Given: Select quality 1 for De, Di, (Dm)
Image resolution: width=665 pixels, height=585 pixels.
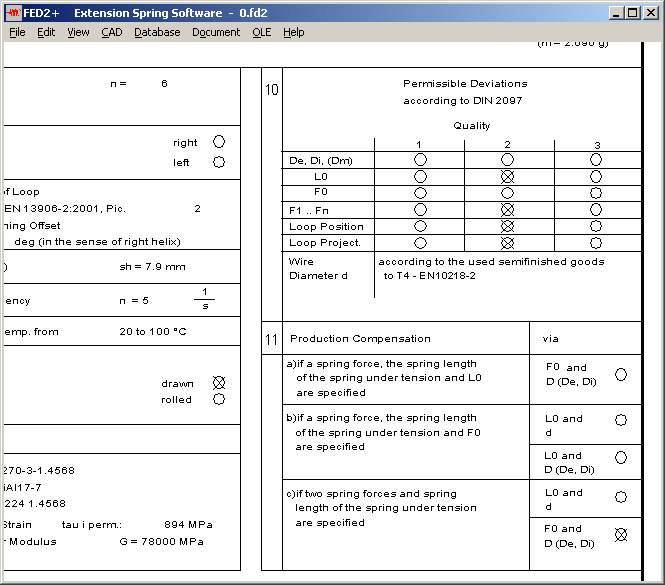Looking at the screenshot, I should (x=420, y=160).
